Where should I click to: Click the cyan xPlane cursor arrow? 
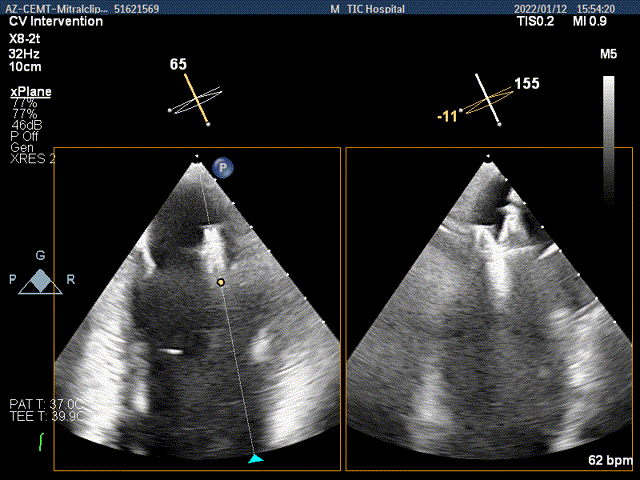coord(256,458)
